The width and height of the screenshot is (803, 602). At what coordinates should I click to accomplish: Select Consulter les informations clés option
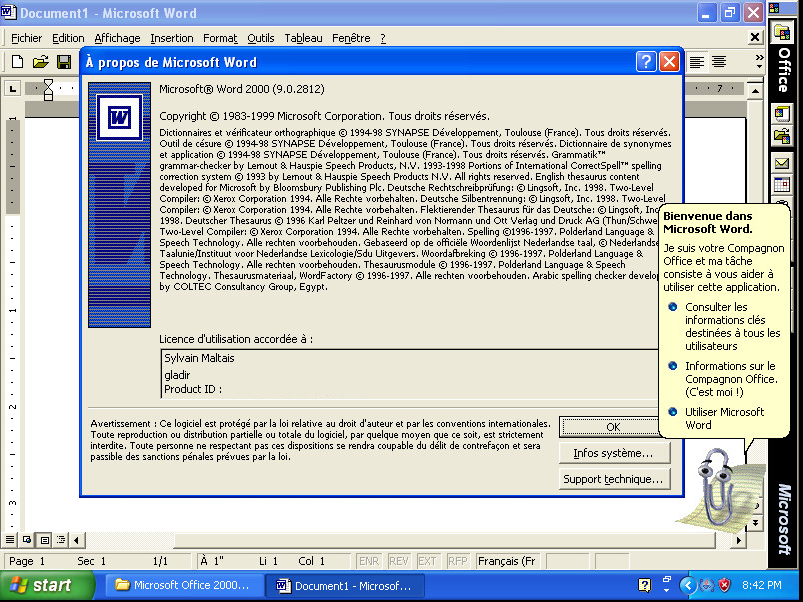pyautogui.click(x=725, y=326)
